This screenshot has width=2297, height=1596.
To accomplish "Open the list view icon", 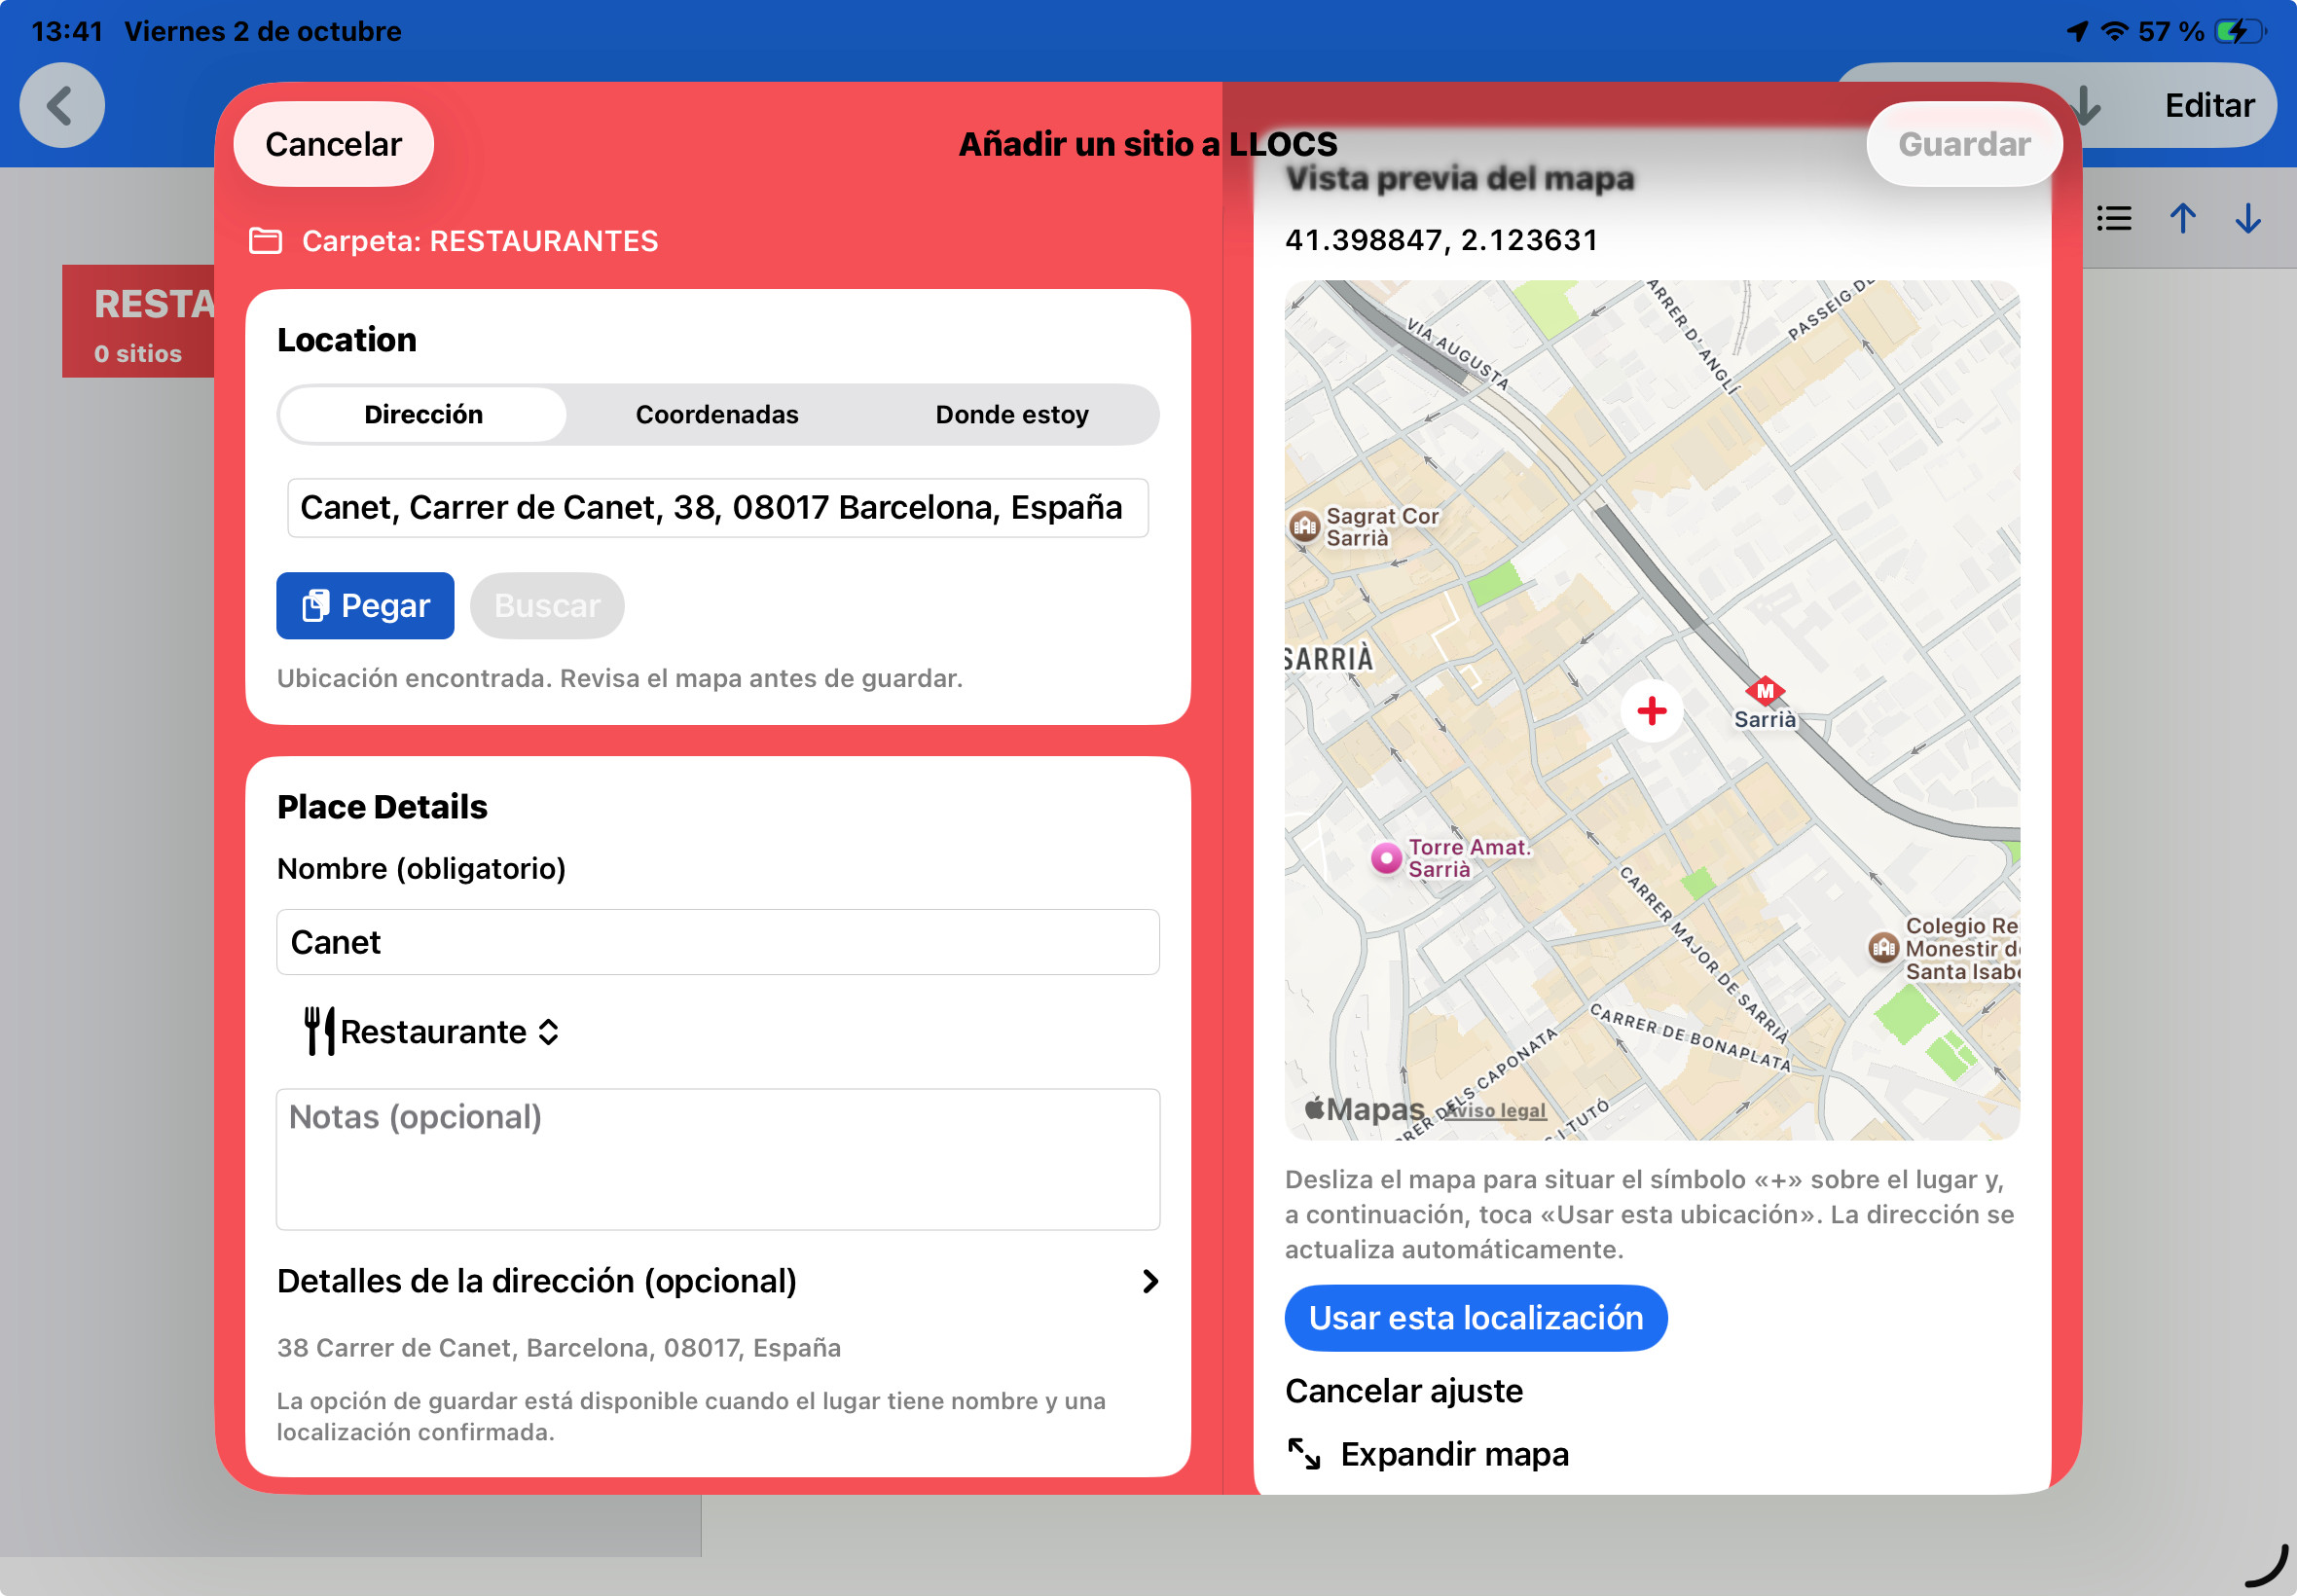I will point(2113,219).
